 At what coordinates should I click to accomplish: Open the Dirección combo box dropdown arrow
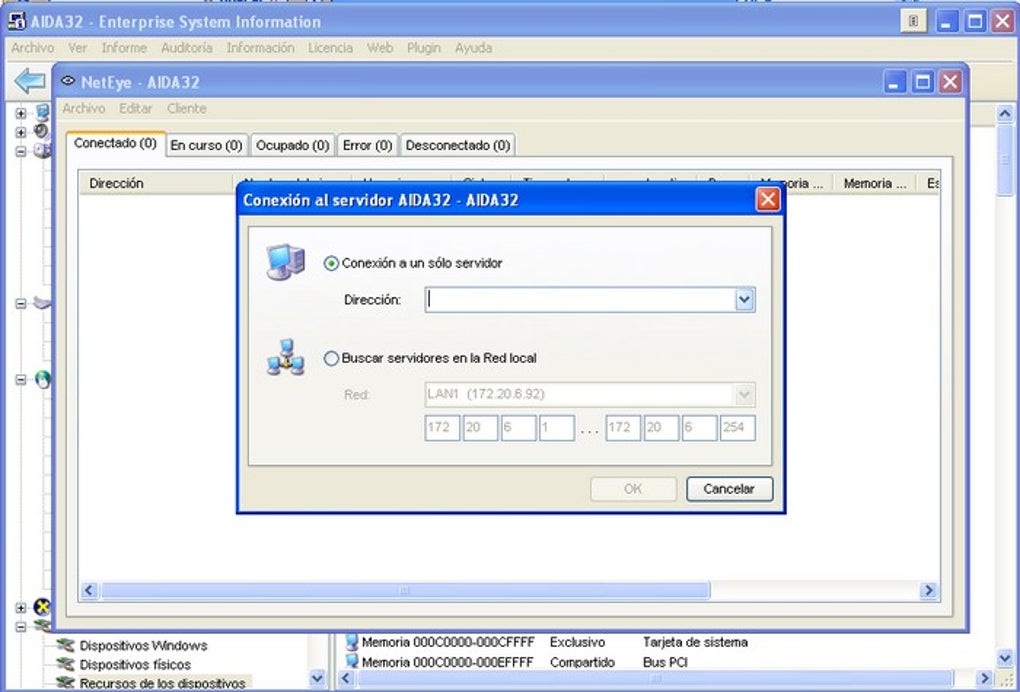[744, 300]
